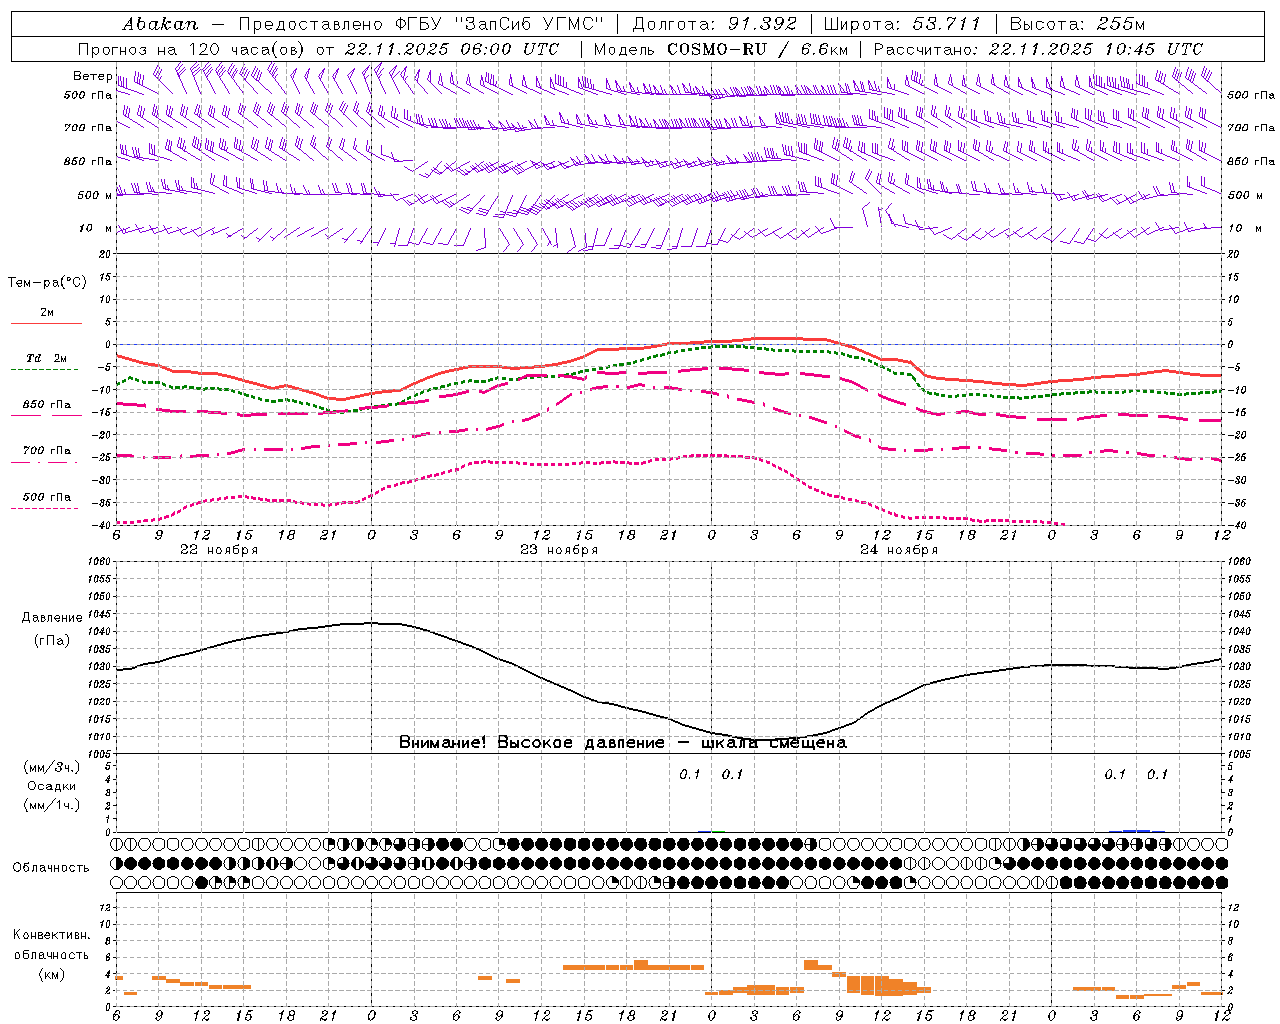Image resolution: width=1280 pixels, height=1024 pixels.
Task: Click the '22 ноября' date label
Action: [x=219, y=550]
